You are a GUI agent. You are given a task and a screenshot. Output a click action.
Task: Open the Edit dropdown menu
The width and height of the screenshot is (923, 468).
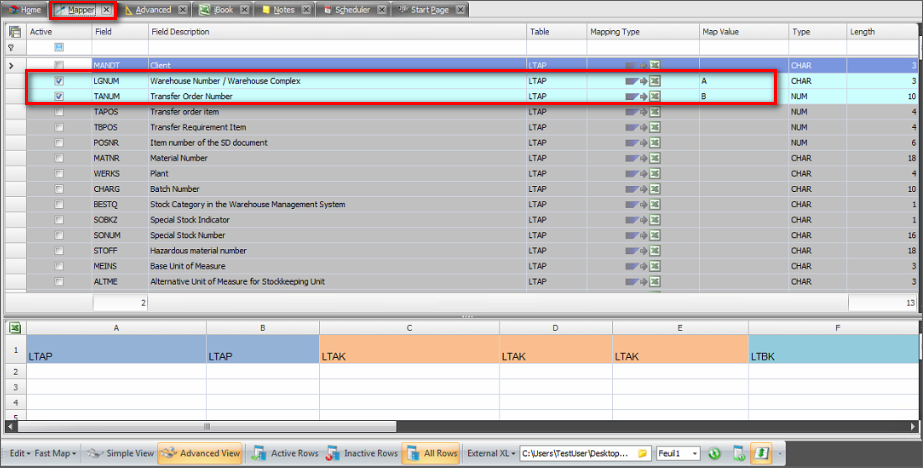pyautogui.click(x=20, y=453)
